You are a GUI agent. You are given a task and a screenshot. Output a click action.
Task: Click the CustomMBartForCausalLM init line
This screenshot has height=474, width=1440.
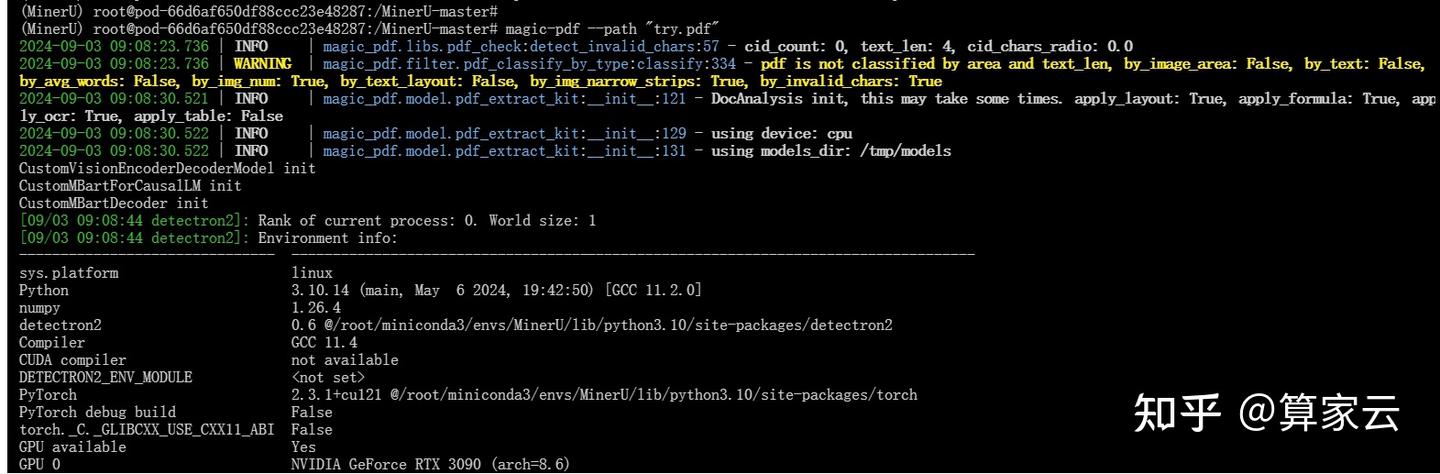(130, 185)
